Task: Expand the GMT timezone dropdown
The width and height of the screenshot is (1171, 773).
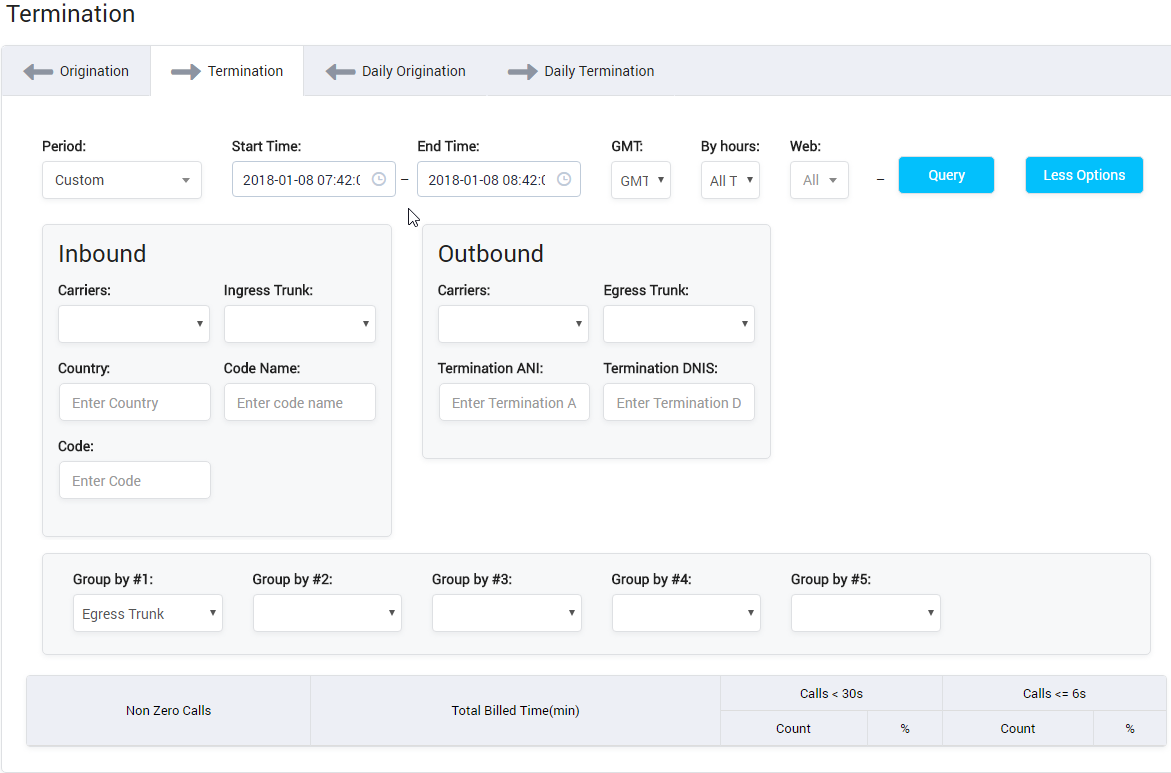Action: point(640,180)
